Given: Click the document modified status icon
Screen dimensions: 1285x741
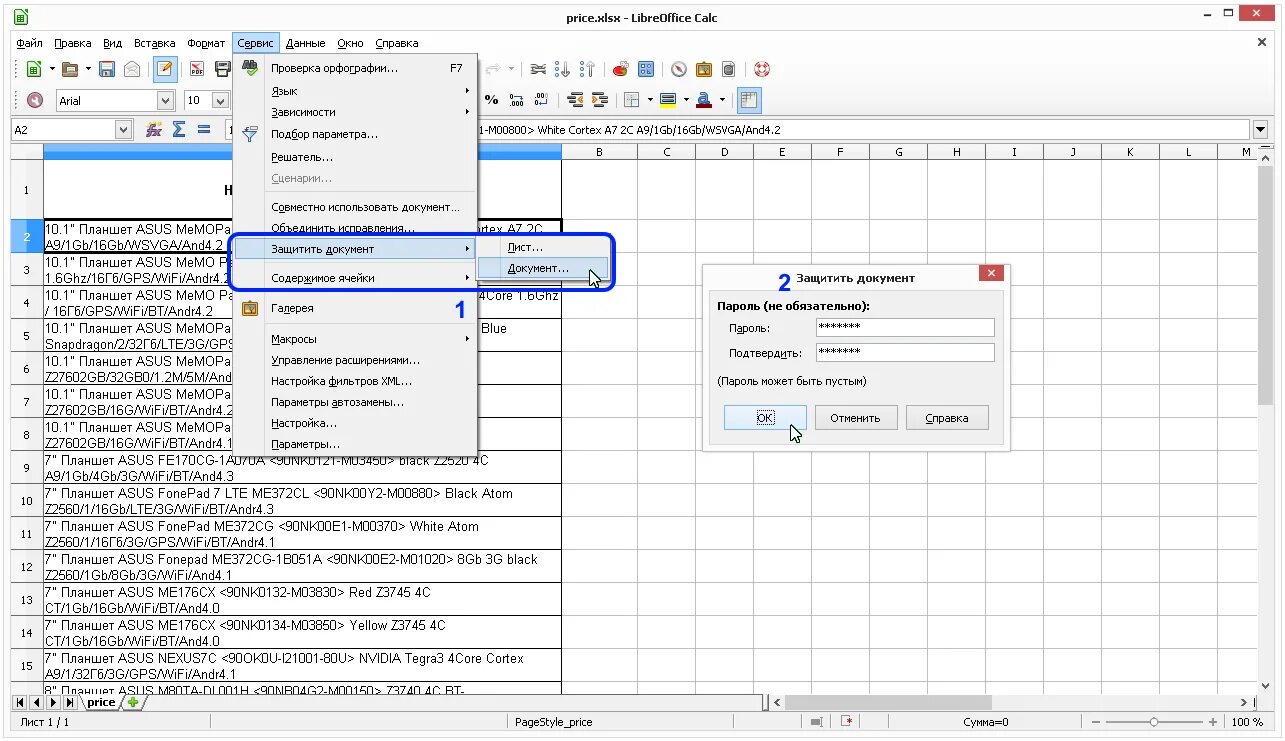Looking at the screenshot, I should click(847, 722).
